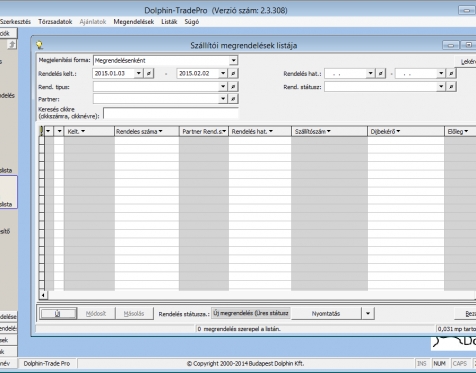Click the Nyomtatás button

click(326, 313)
